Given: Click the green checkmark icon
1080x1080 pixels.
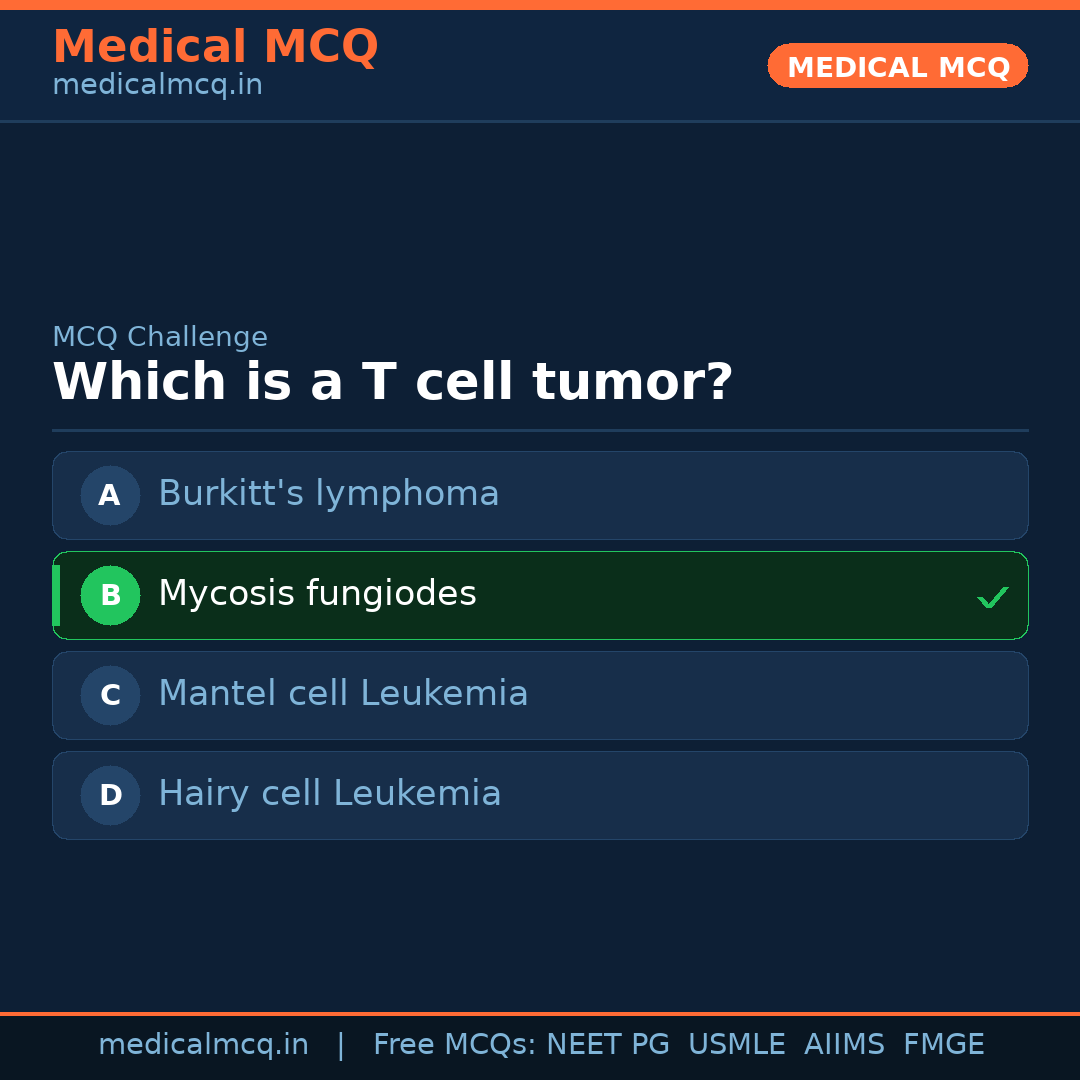Looking at the screenshot, I should tap(992, 598).
